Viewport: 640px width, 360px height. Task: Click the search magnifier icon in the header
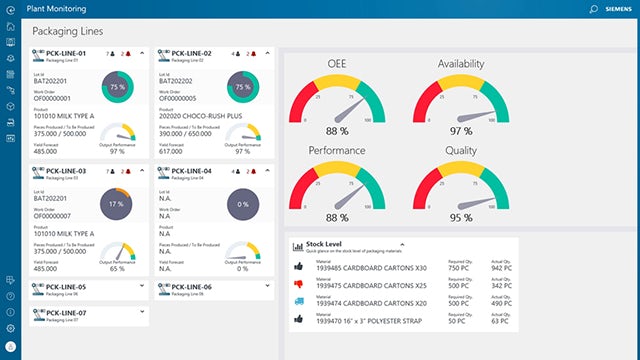[x=593, y=9]
